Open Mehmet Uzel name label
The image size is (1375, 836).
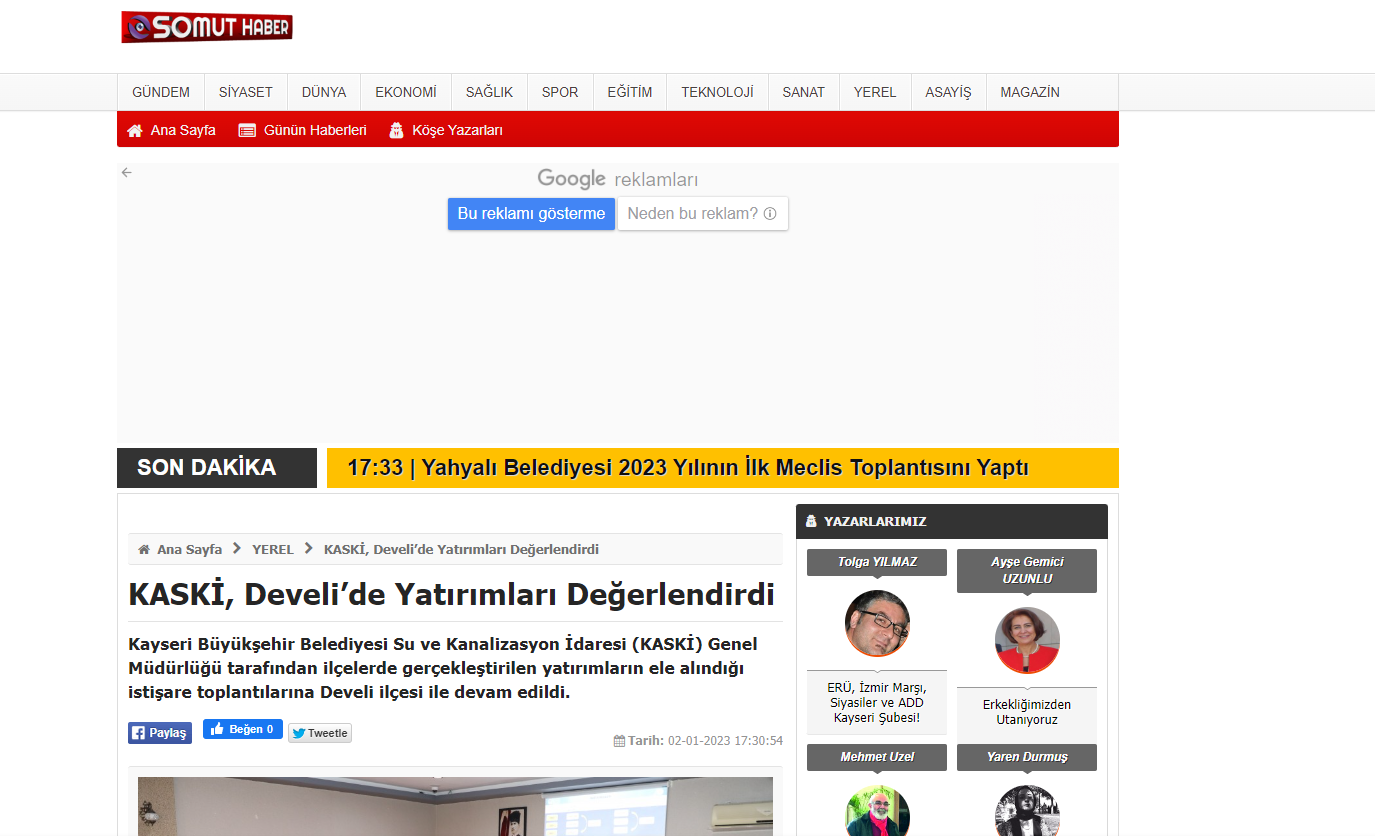pos(877,757)
